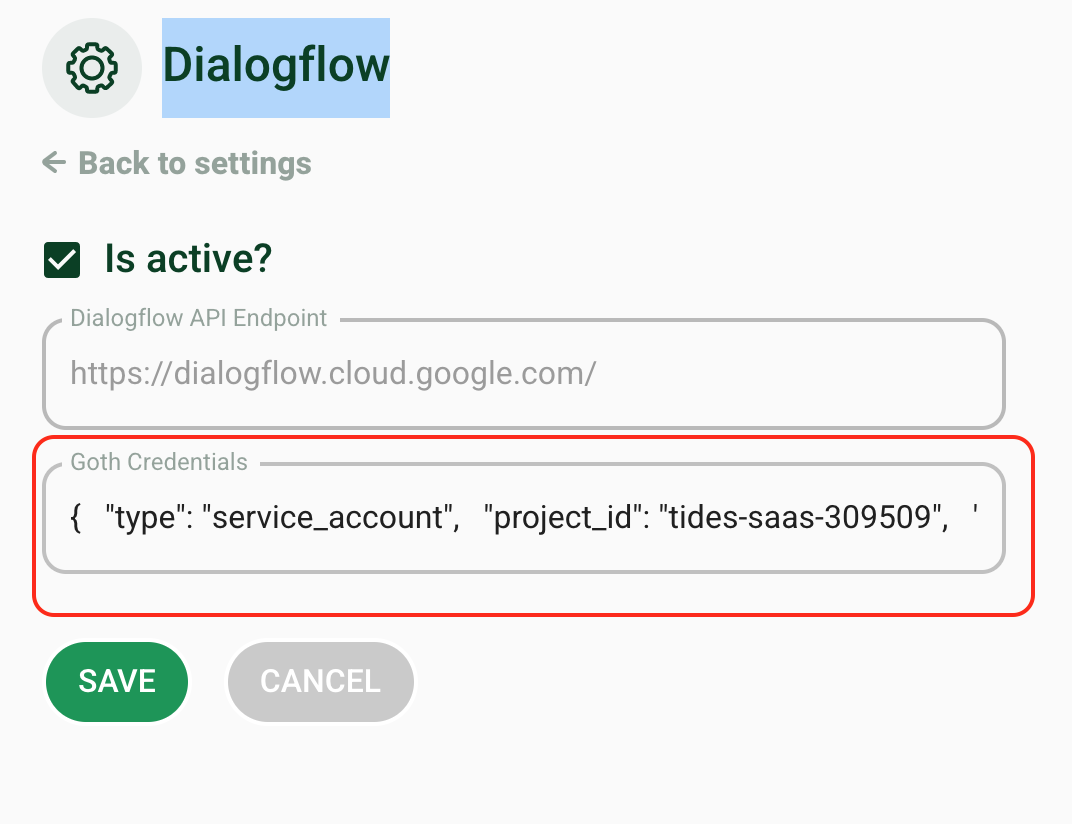The width and height of the screenshot is (1072, 824).
Task: Cancel the Dialogflow changes
Action: pos(321,681)
